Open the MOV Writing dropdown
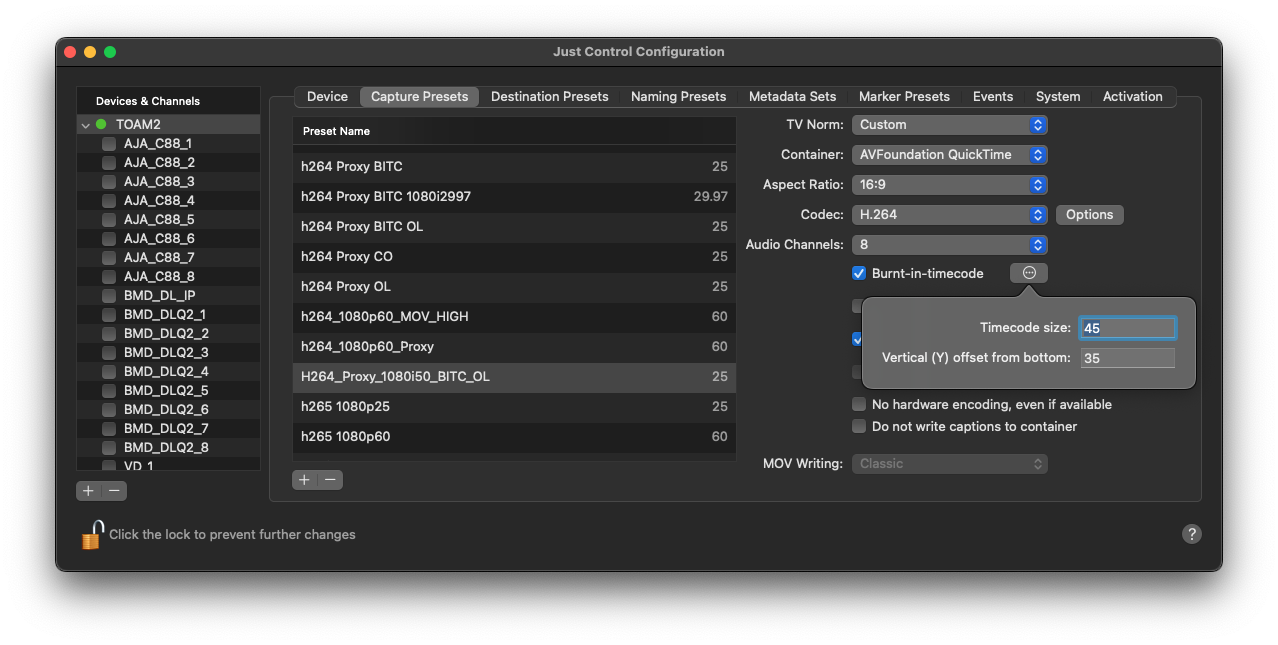Screen dimensions: 1278x645 point(949,464)
